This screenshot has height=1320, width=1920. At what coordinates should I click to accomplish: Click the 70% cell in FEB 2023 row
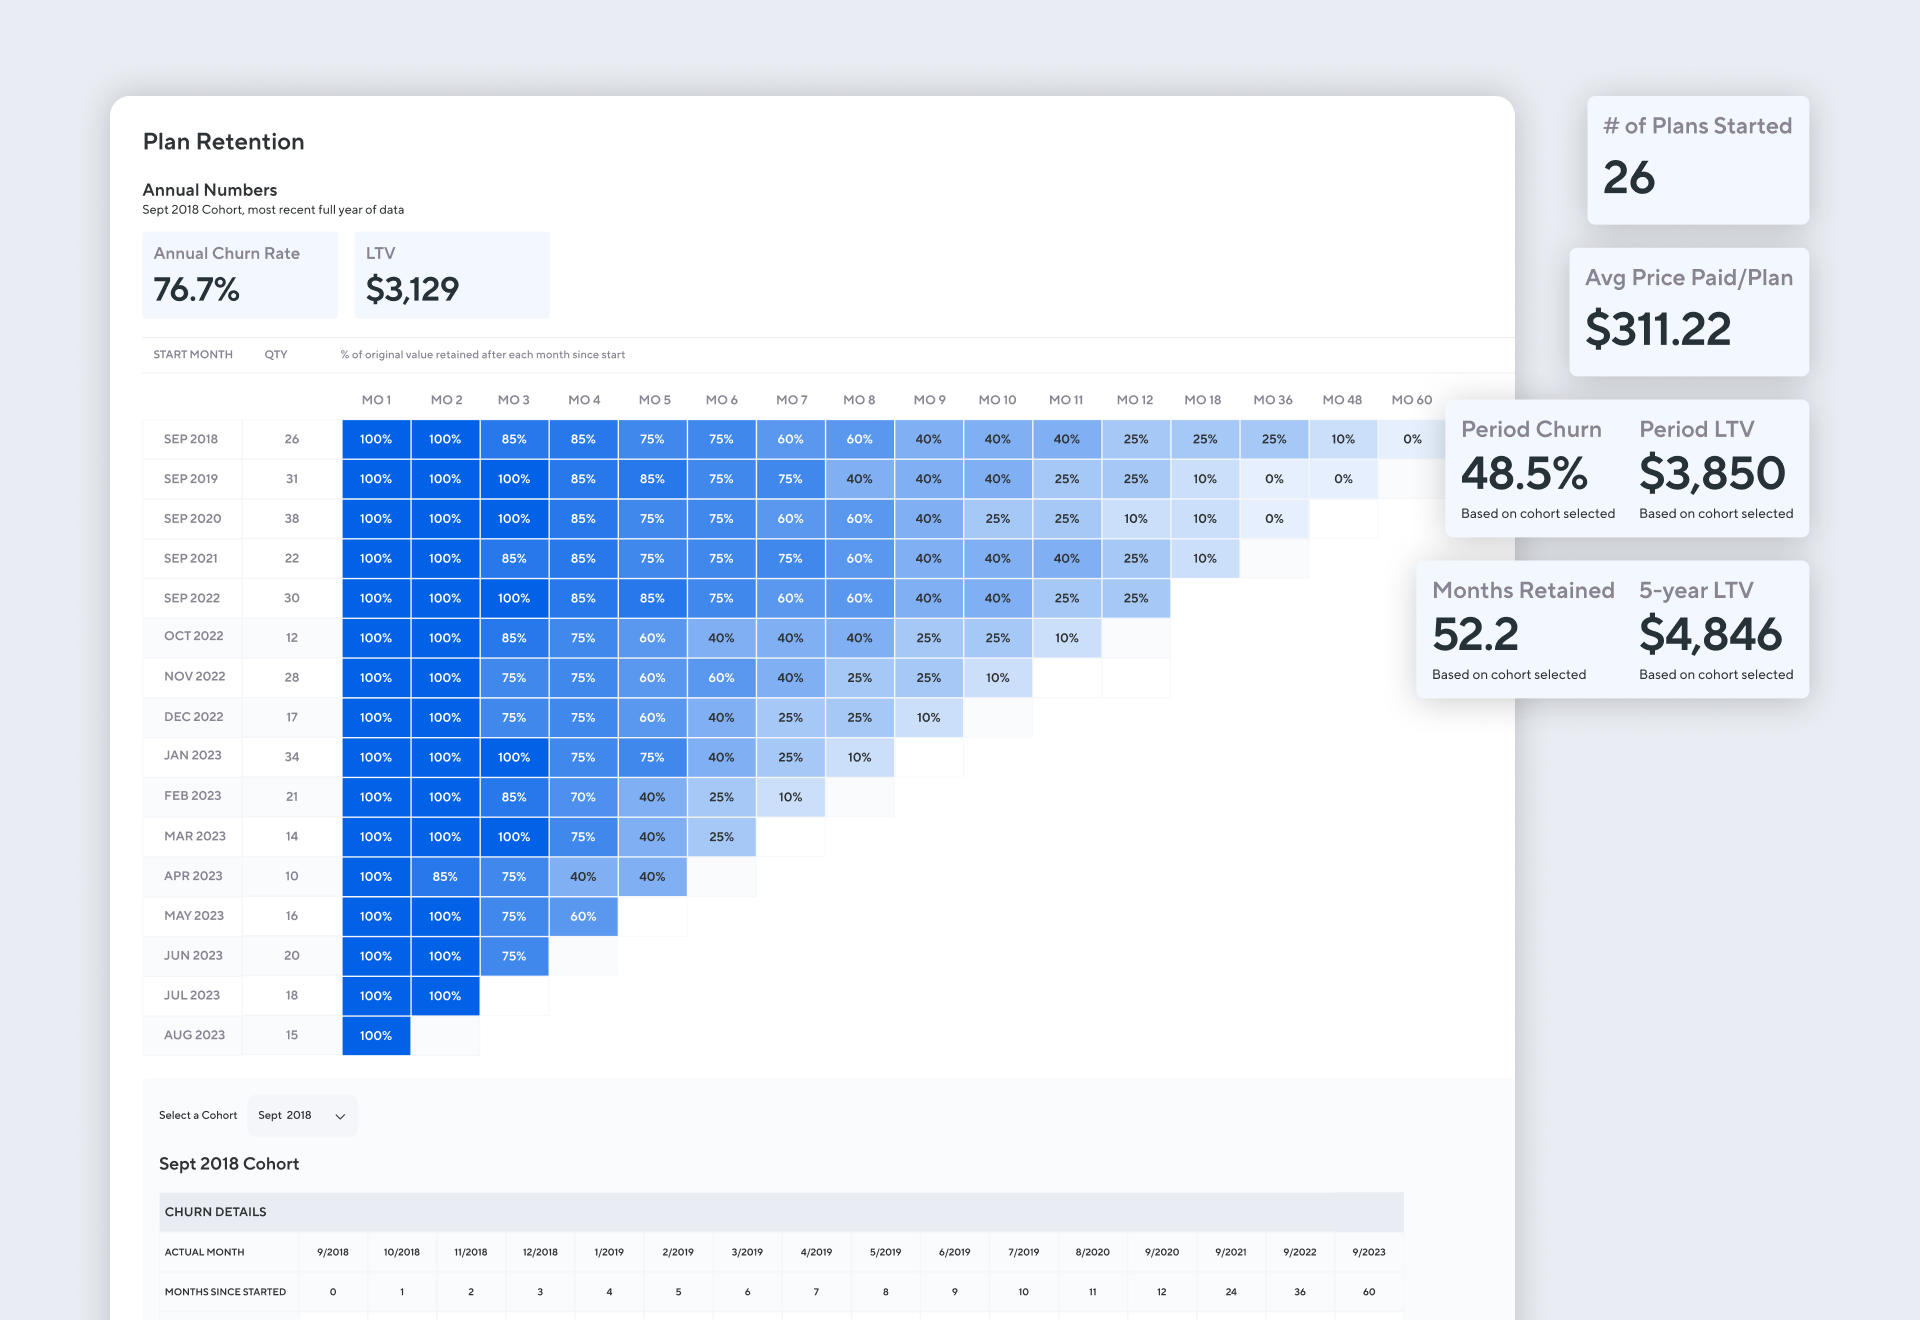click(583, 797)
